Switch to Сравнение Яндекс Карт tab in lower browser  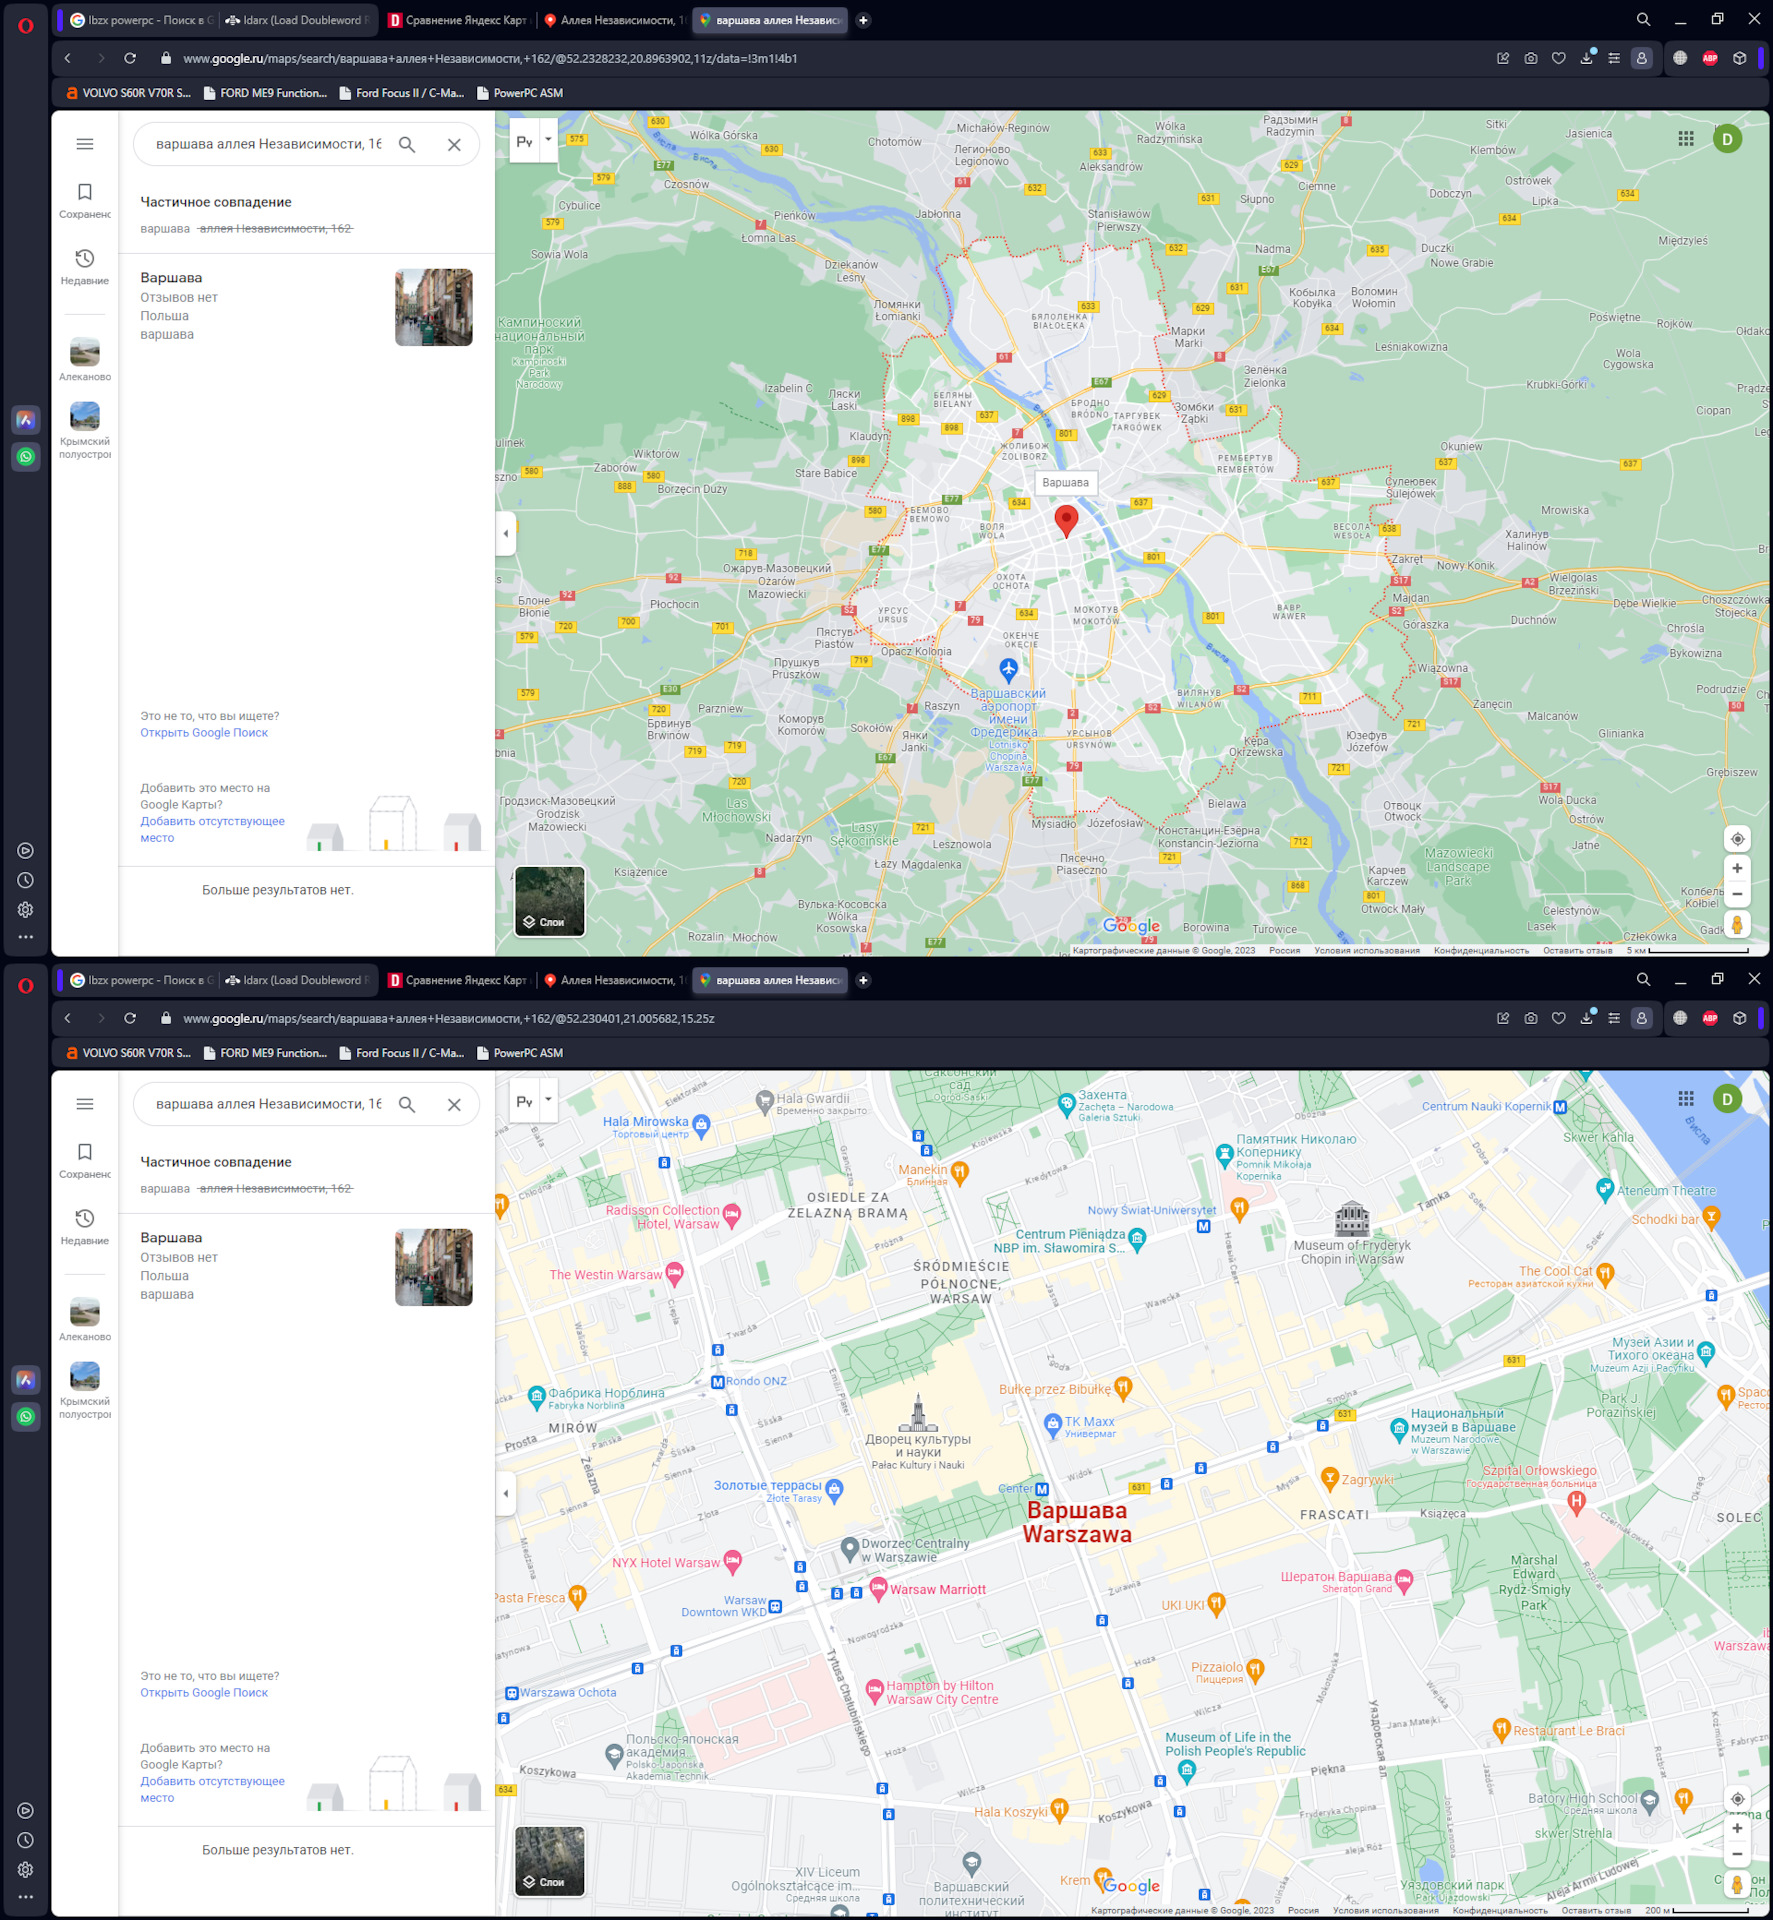click(457, 980)
